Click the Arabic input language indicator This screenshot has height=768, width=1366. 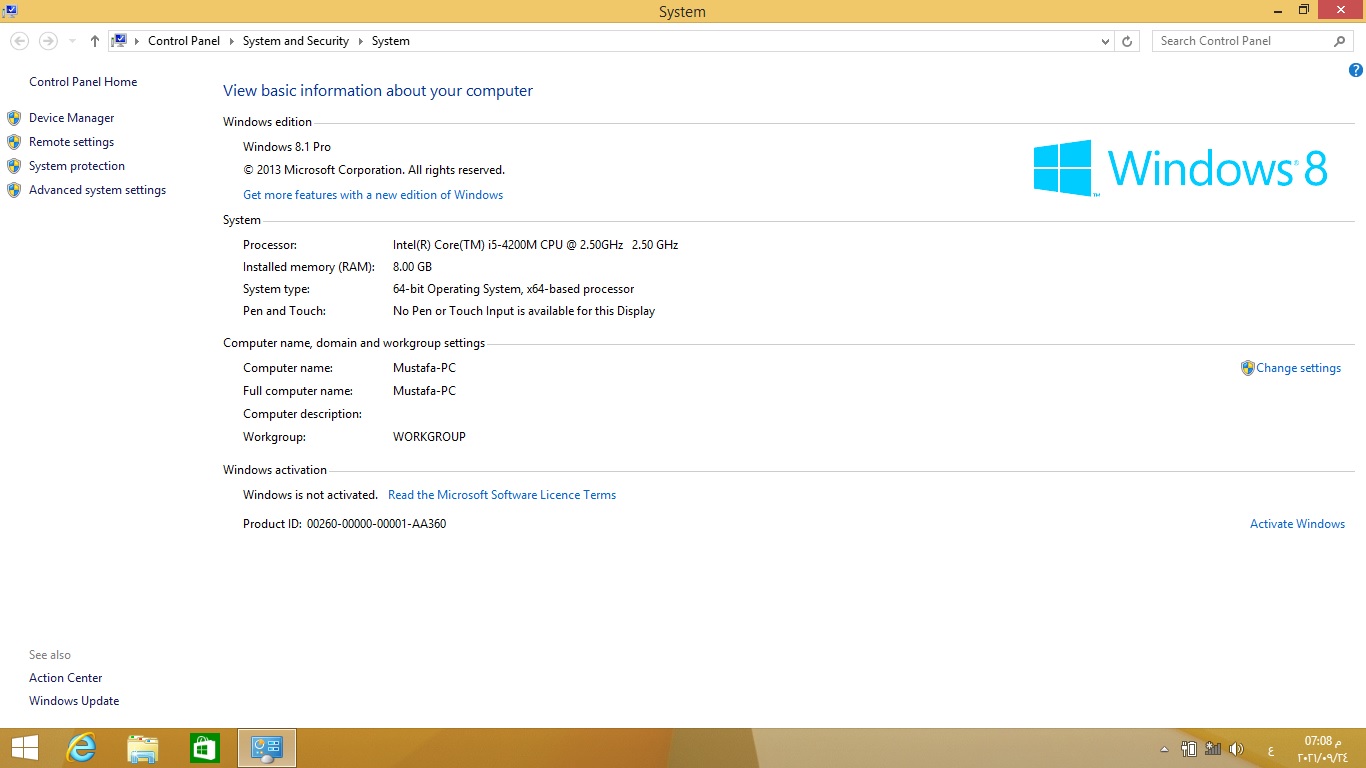click(1271, 749)
